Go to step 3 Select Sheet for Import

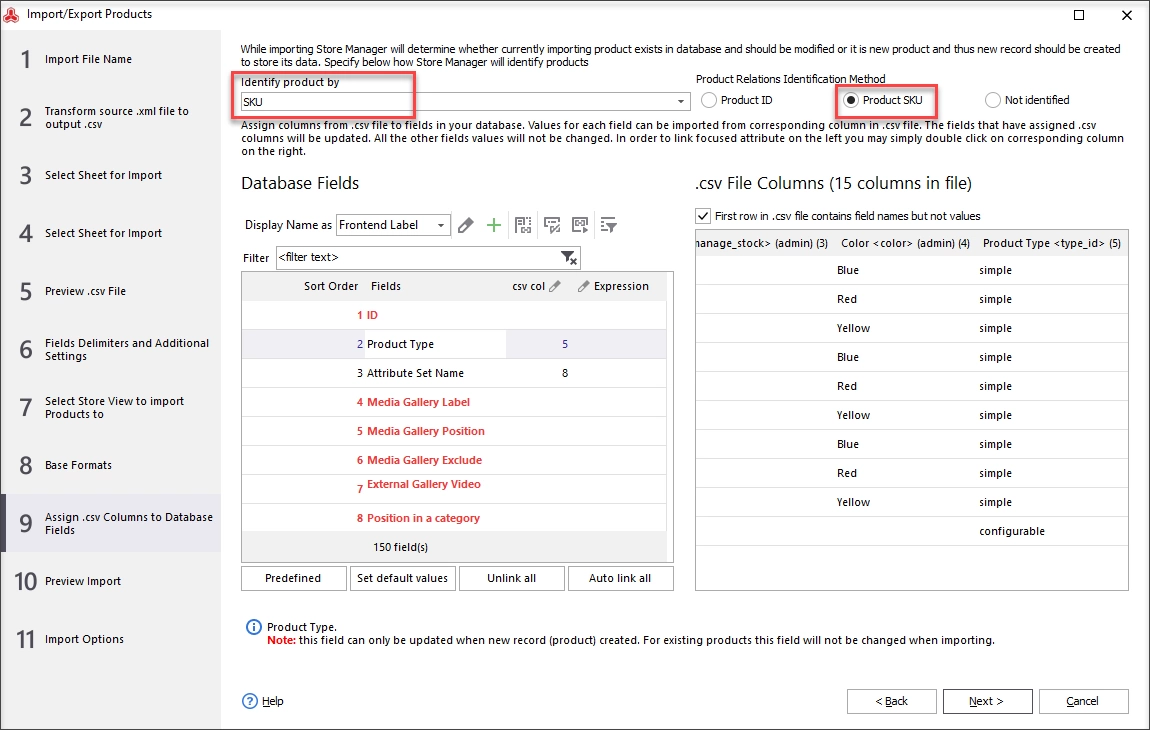pyautogui.click(x=111, y=175)
